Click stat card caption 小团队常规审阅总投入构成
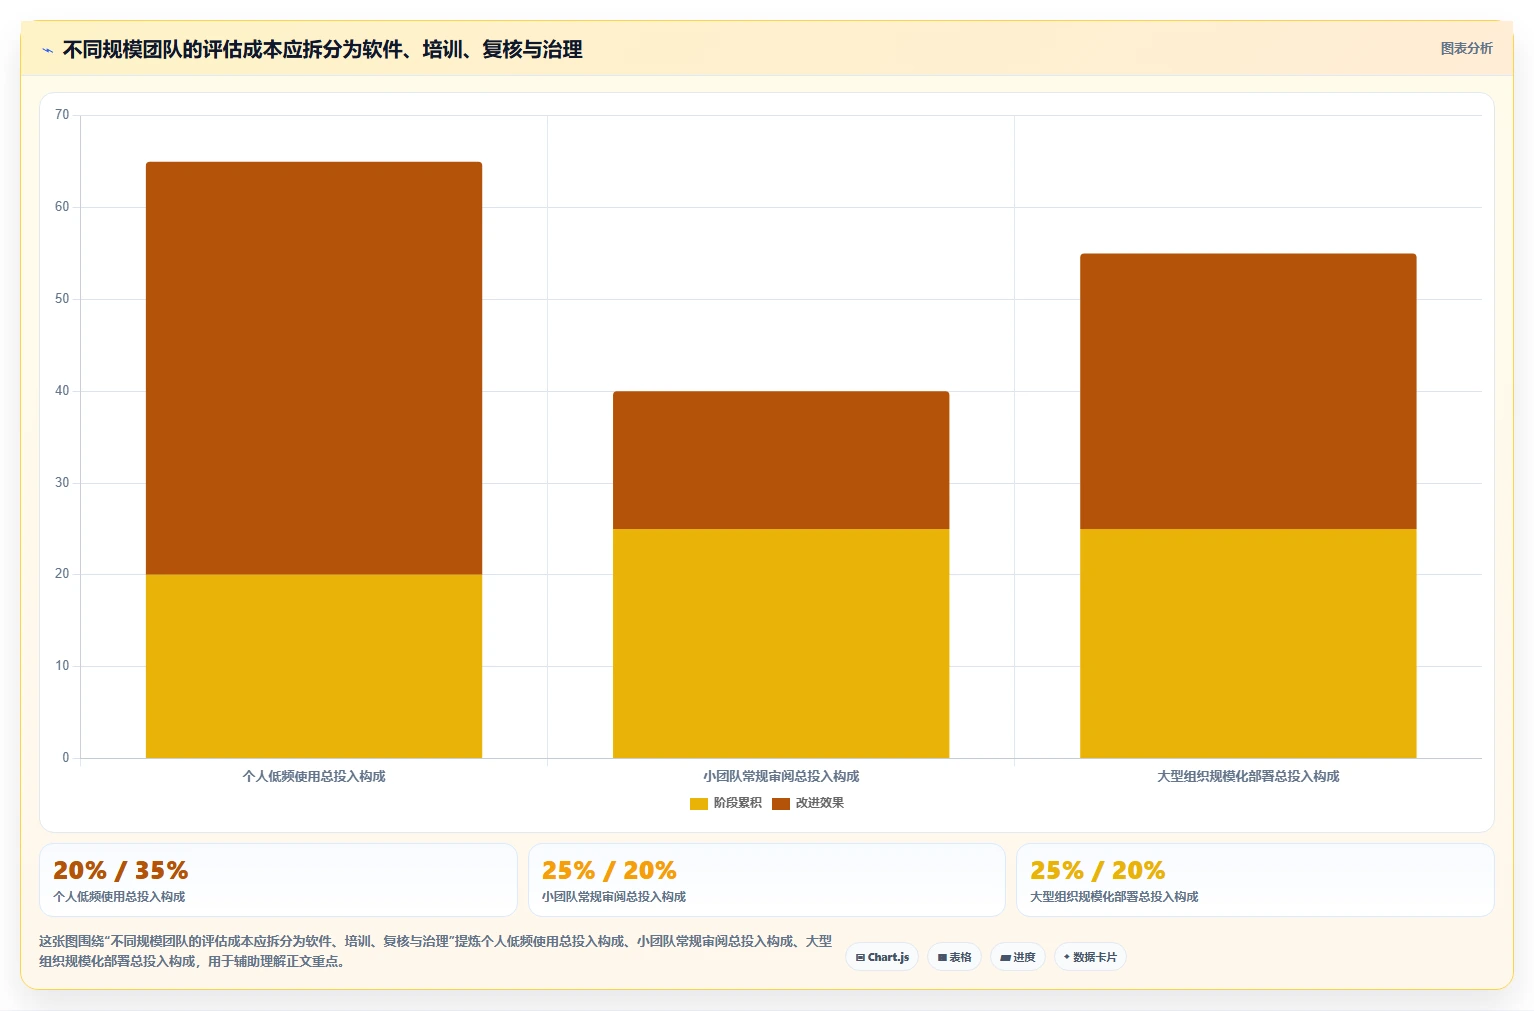This screenshot has width=1534, height=1011. [614, 897]
